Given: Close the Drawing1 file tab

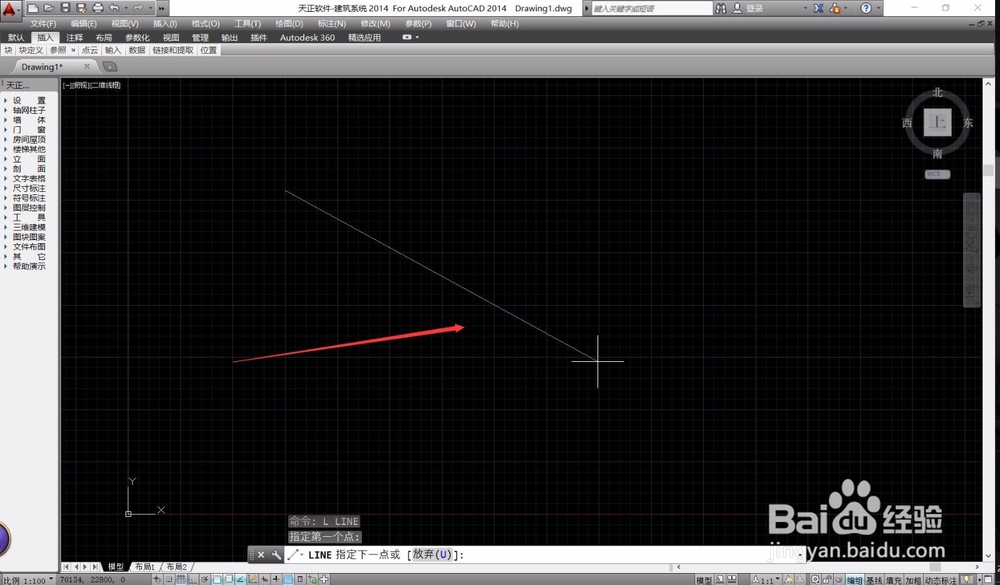Looking at the screenshot, I should (87, 66).
